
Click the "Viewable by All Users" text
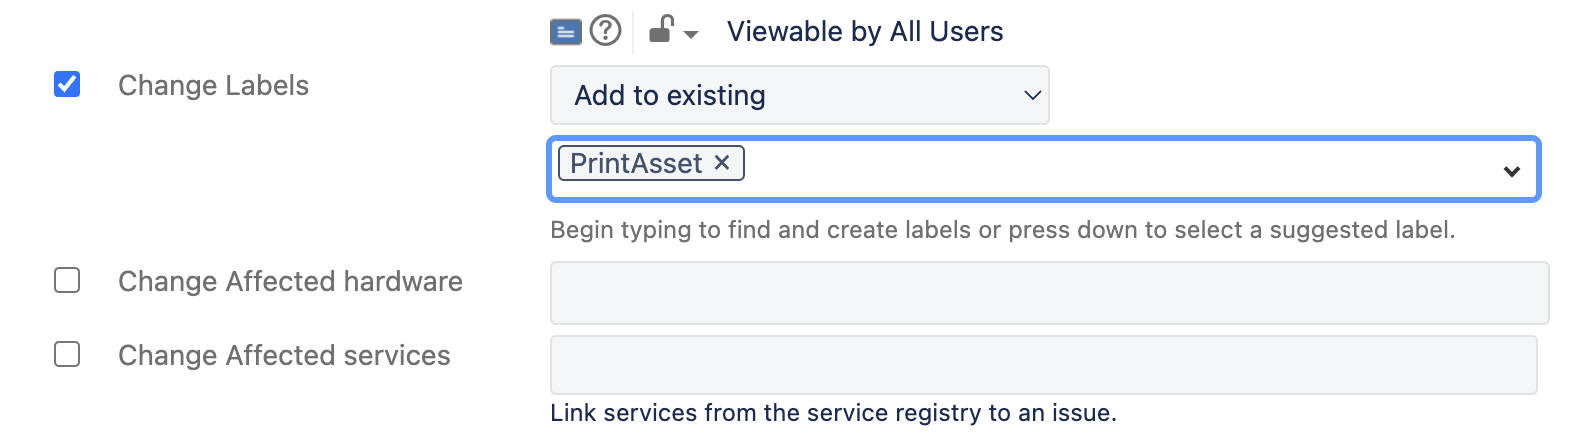[x=865, y=32]
